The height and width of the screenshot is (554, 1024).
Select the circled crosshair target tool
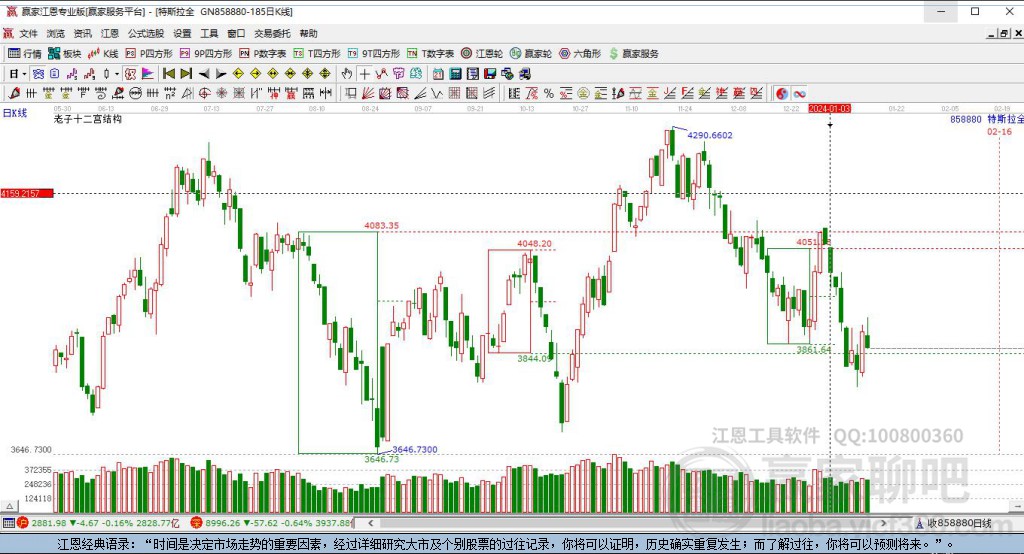click(204, 93)
